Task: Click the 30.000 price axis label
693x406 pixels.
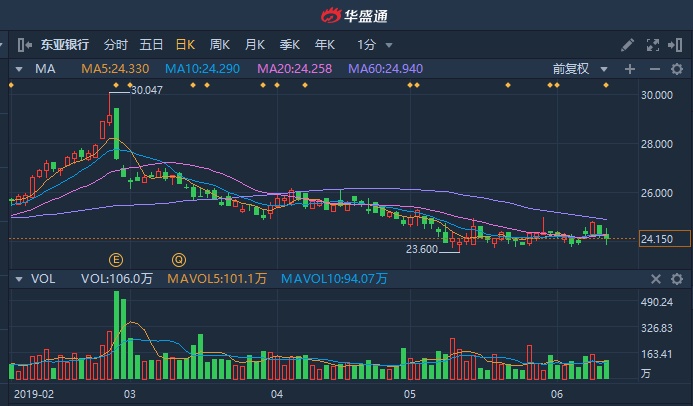Action: (x=657, y=95)
